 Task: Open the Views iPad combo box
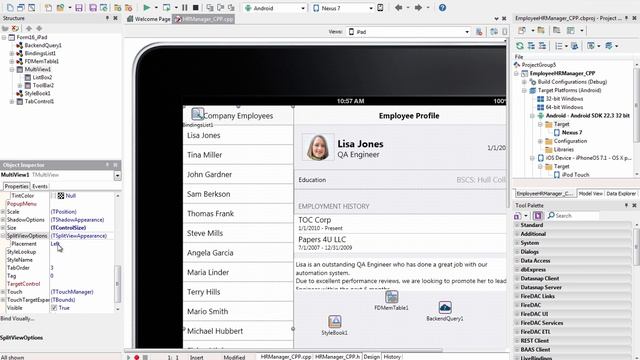(408, 31)
